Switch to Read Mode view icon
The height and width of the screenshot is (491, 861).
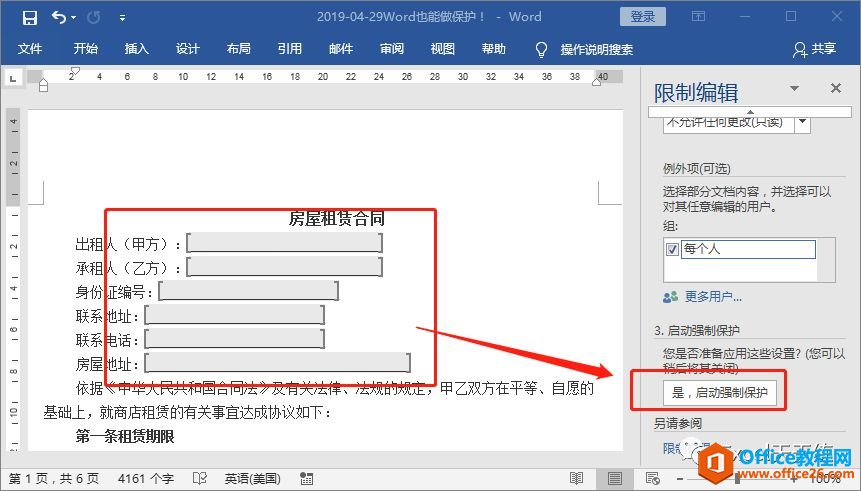[x=577, y=478]
